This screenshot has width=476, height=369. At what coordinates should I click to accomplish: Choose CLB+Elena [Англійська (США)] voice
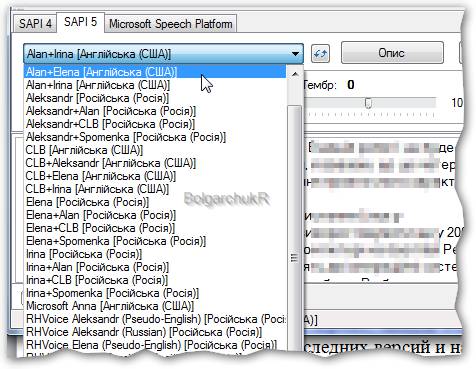pyautogui.click(x=155, y=176)
